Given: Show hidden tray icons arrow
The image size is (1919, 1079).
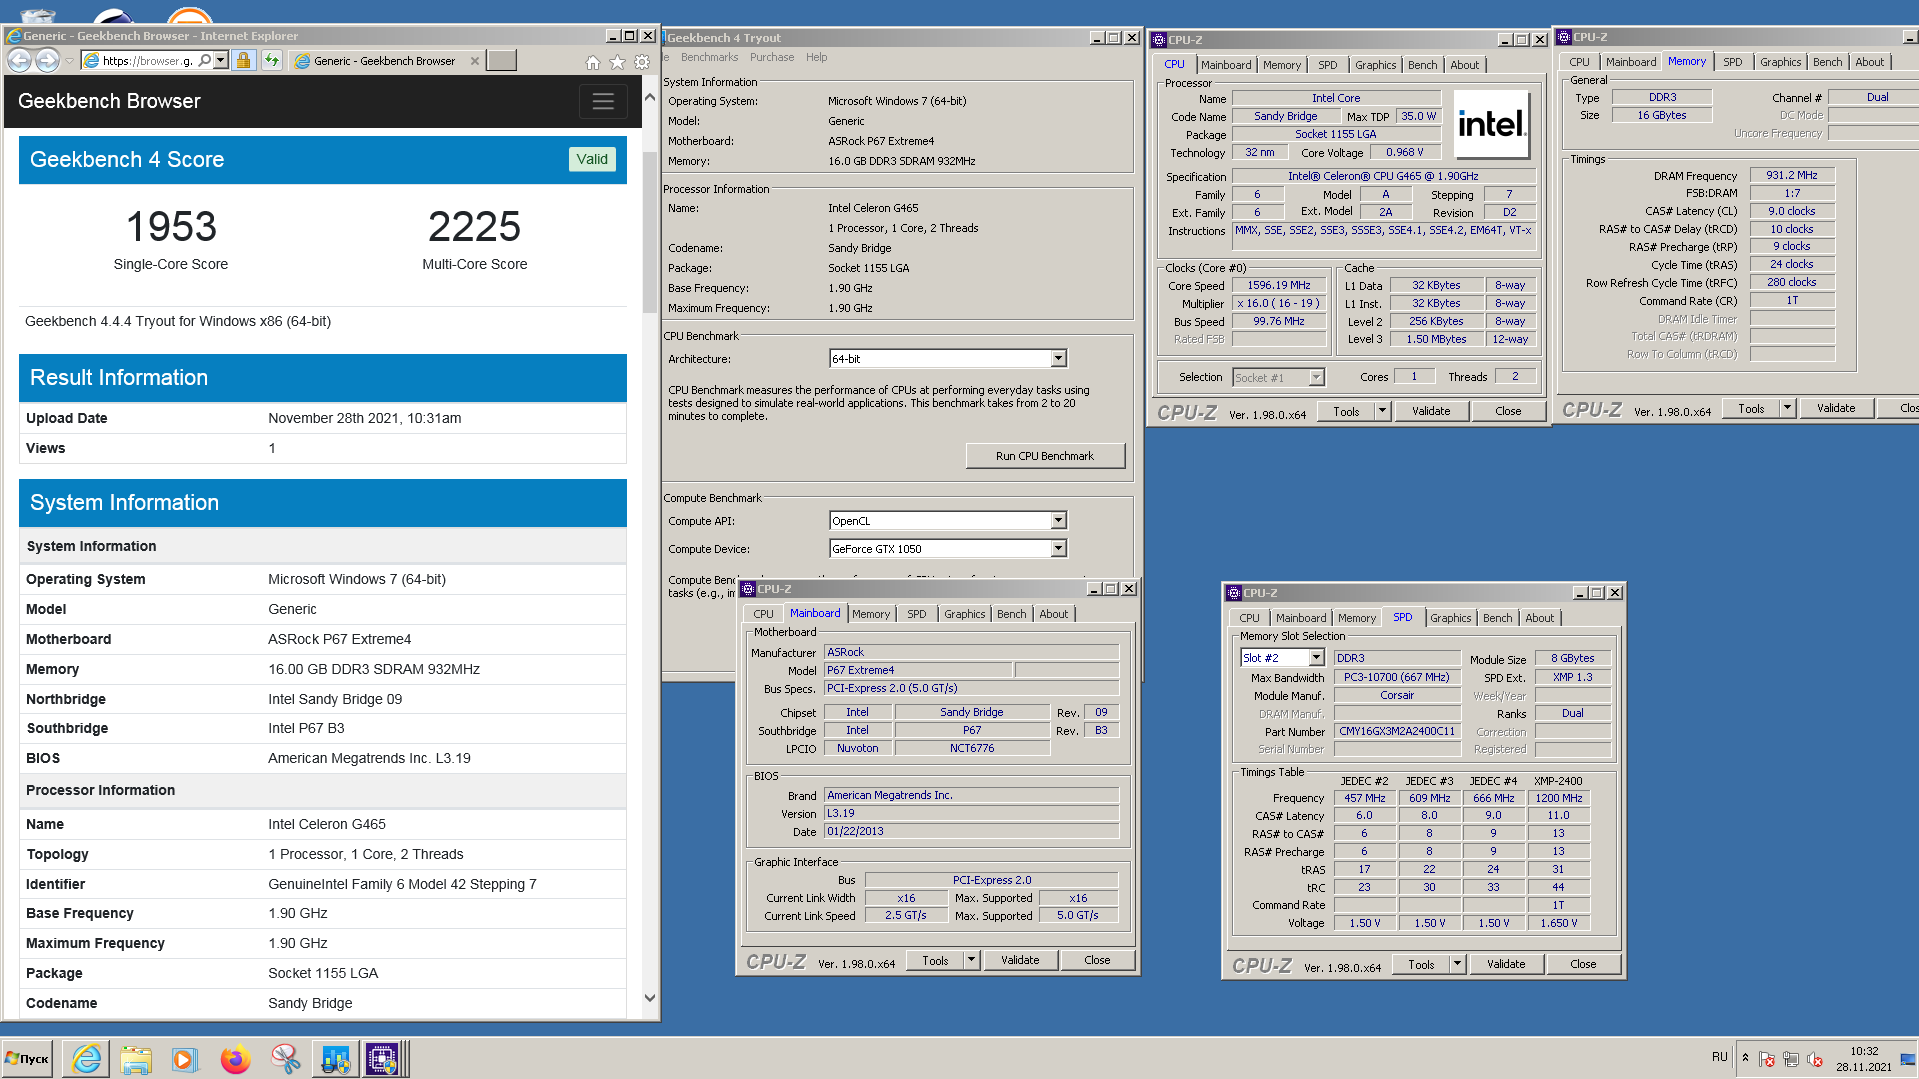Looking at the screenshot, I should point(1745,1058).
